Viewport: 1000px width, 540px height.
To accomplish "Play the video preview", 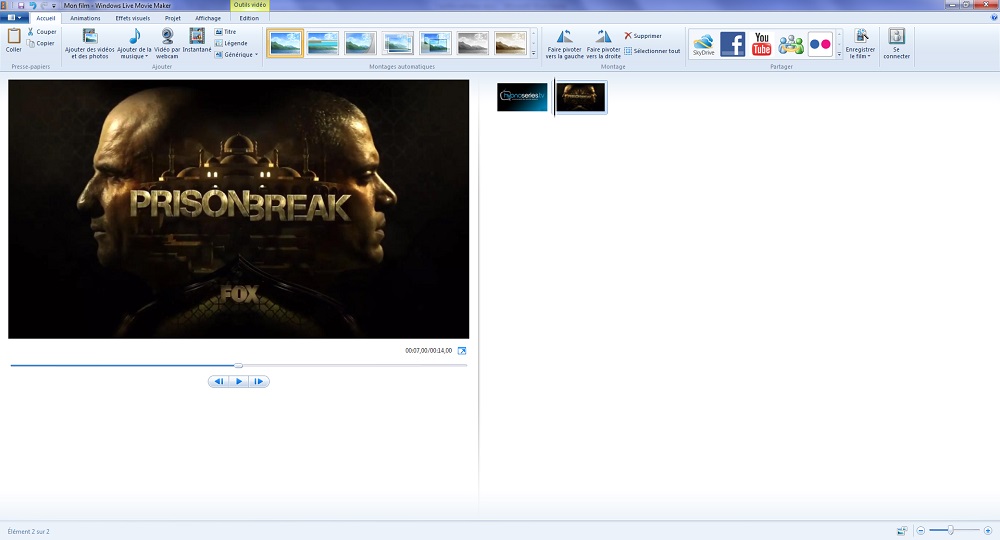I will click(239, 381).
